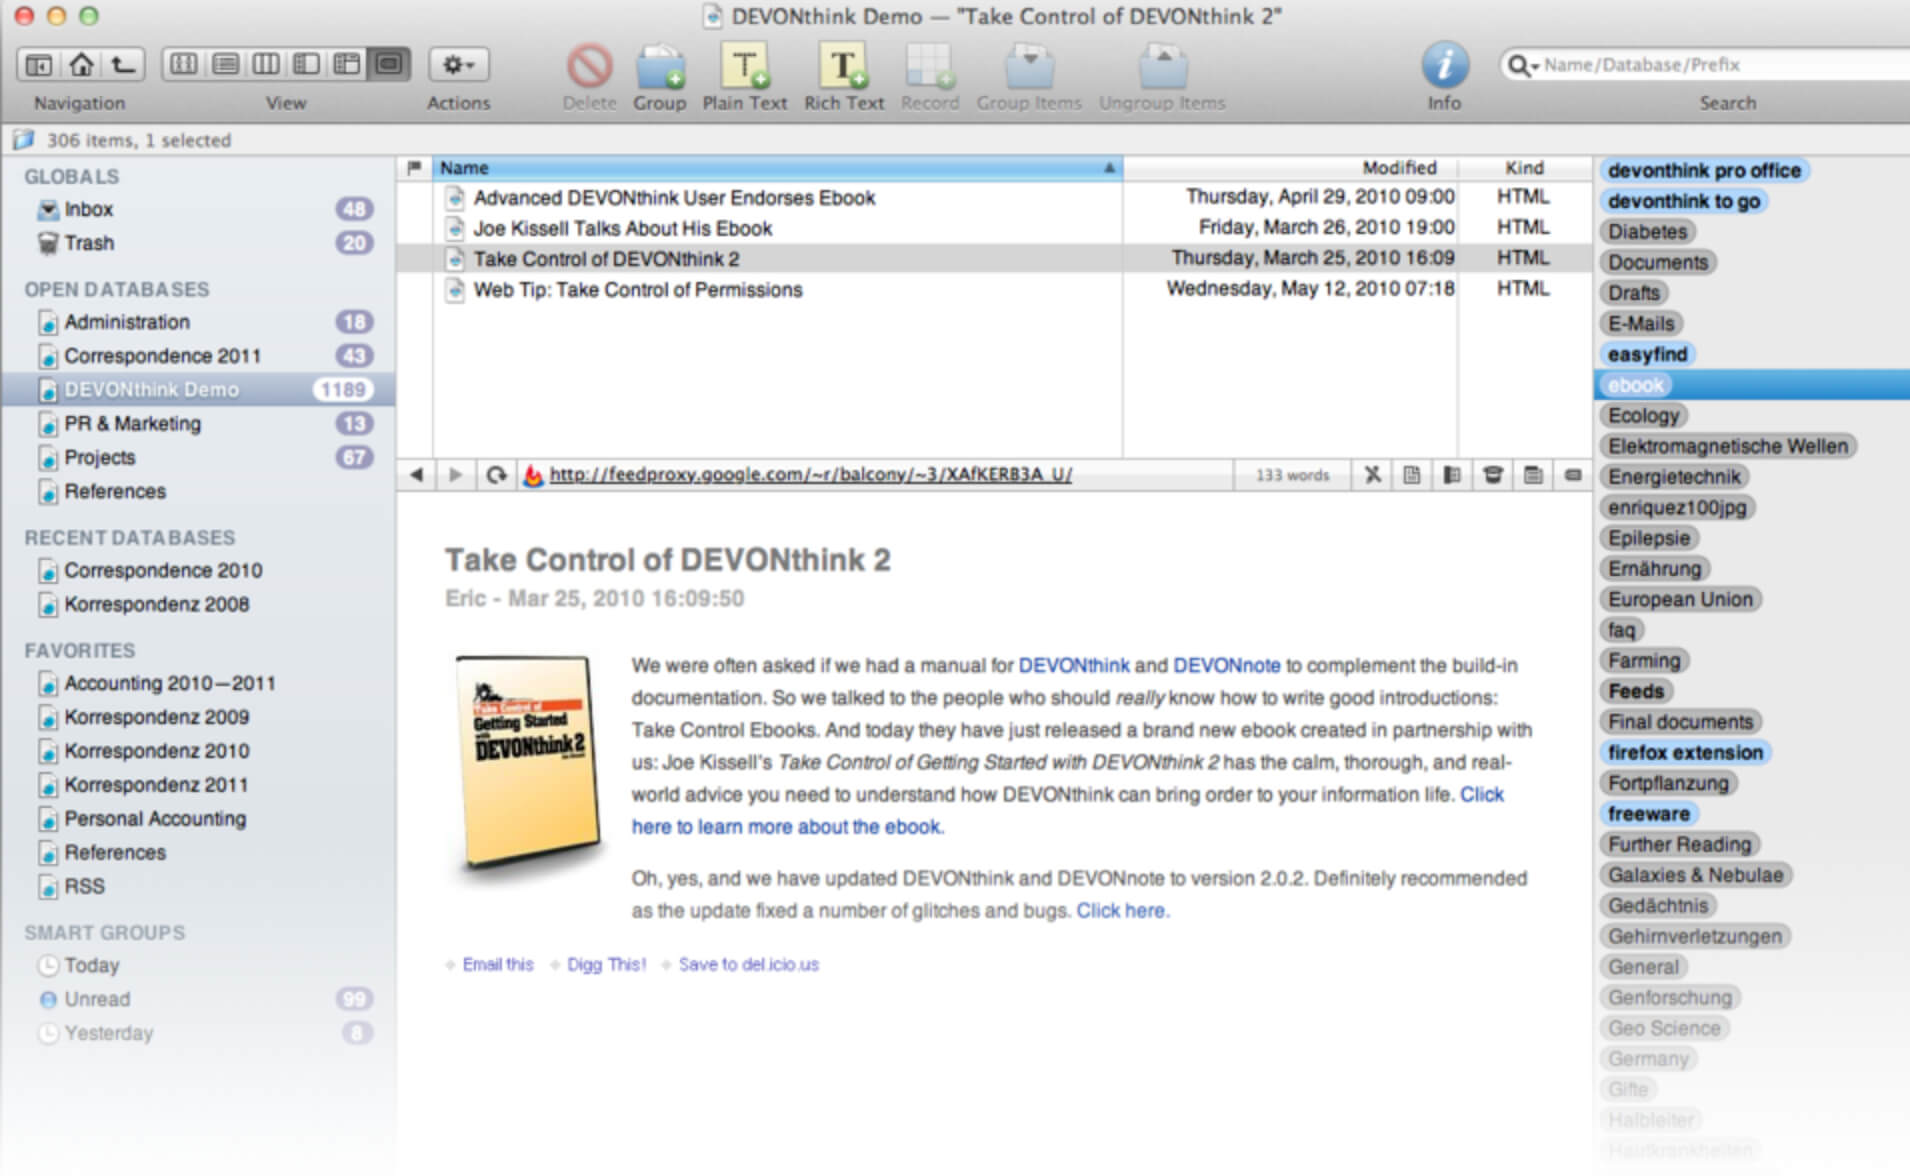The height and width of the screenshot is (1176, 1910).
Task: Open Personal Accounting favorite
Action: 198,819
